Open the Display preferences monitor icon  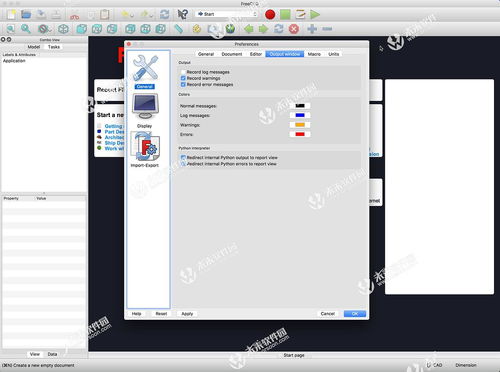(x=145, y=106)
